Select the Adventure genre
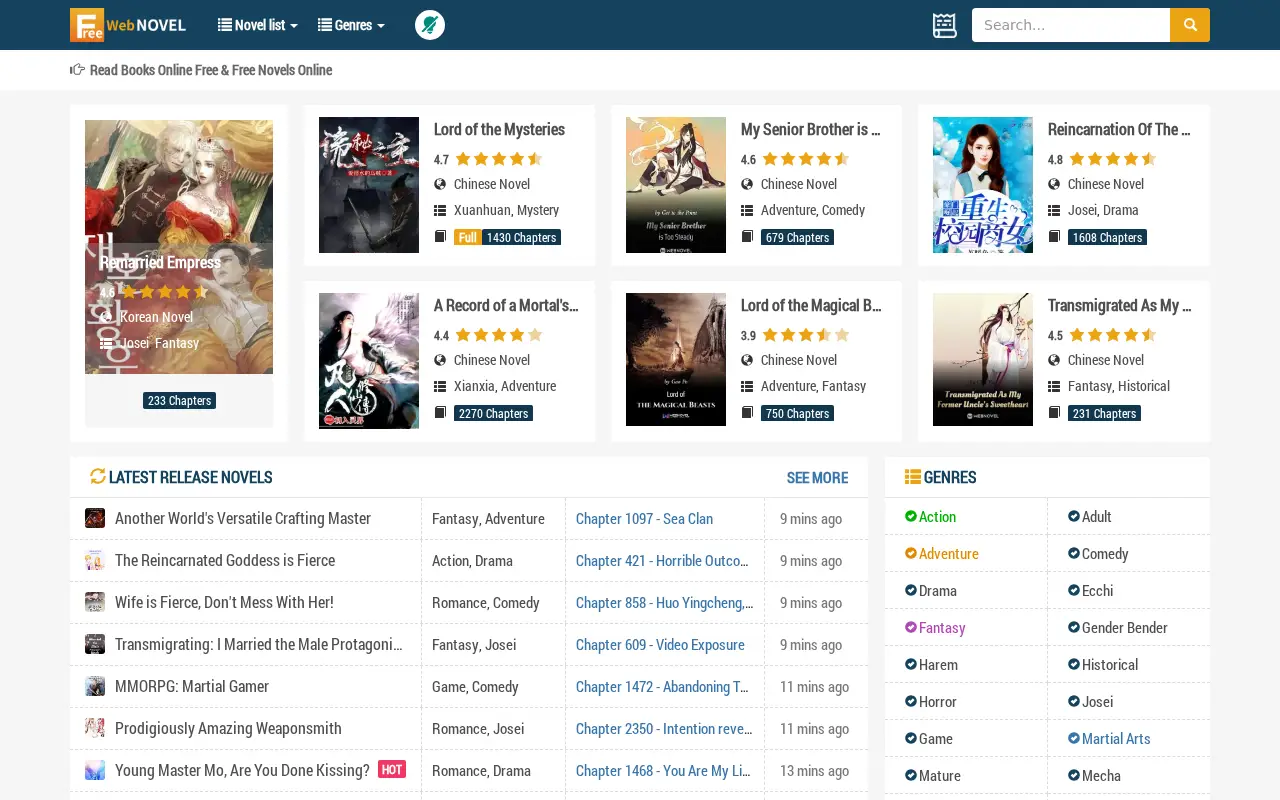Viewport: 1280px width, 800px height. point(948,553)
